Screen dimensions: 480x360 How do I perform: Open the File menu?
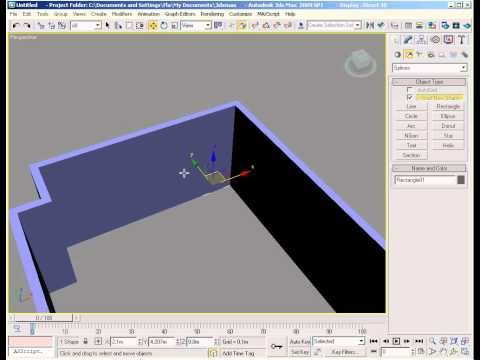coord(13,14)
